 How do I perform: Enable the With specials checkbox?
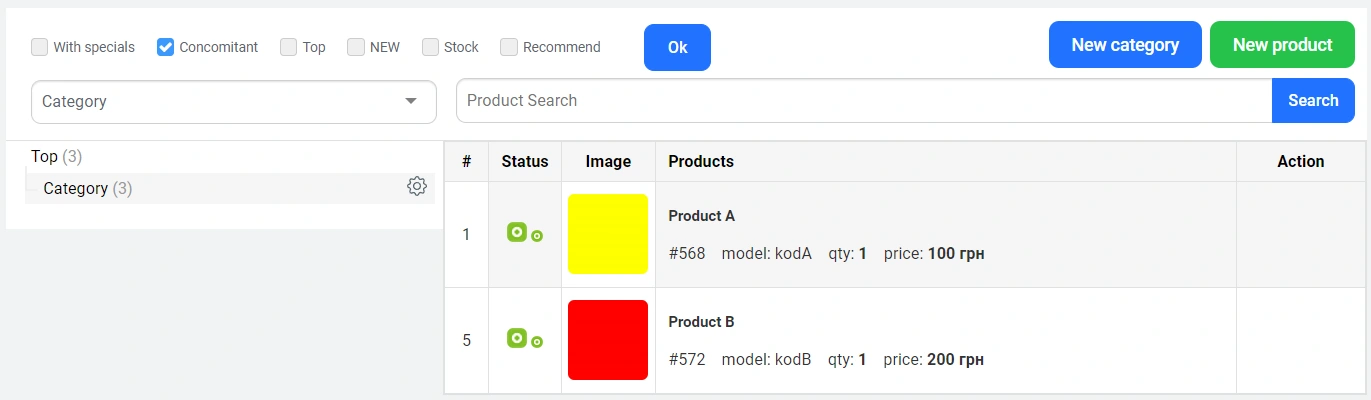point(40,47)
